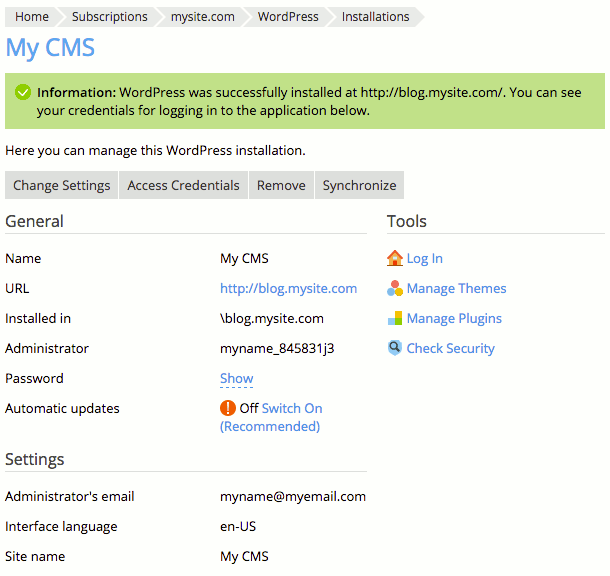Open Access Credentials
Screen dimensions: 610x576
point(183,185)
